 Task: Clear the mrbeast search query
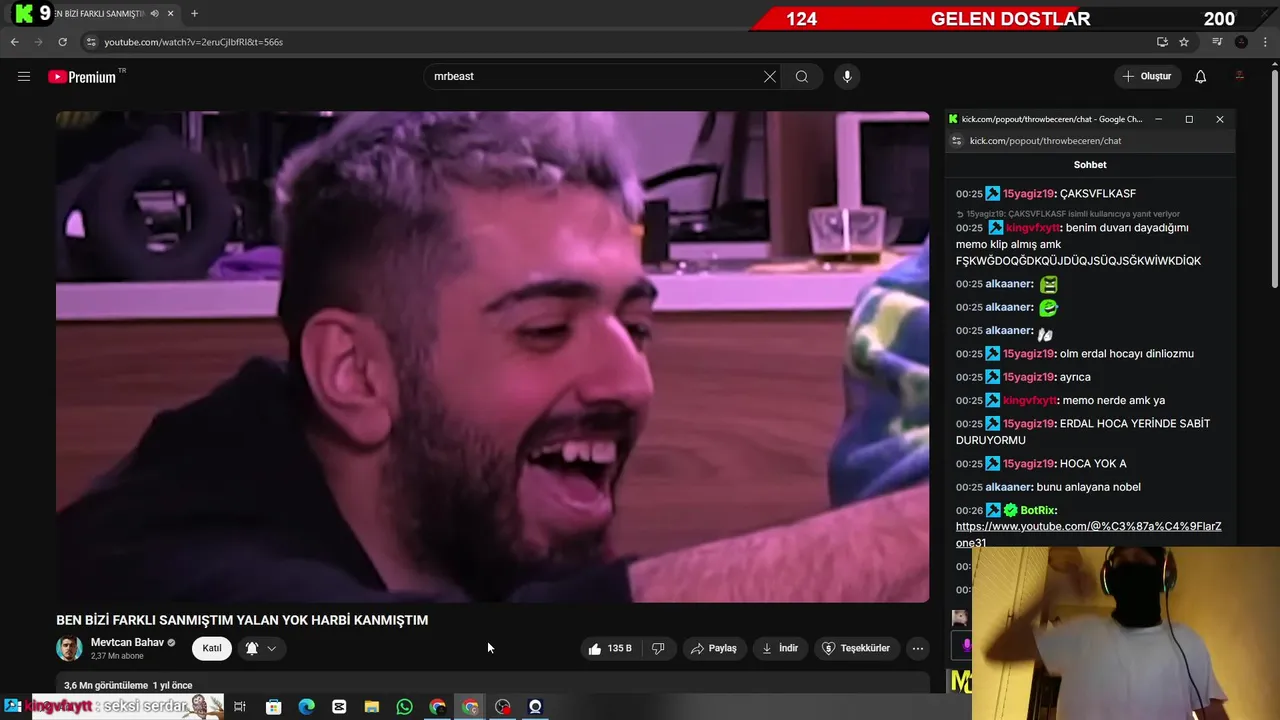click(x=770, y=76)
